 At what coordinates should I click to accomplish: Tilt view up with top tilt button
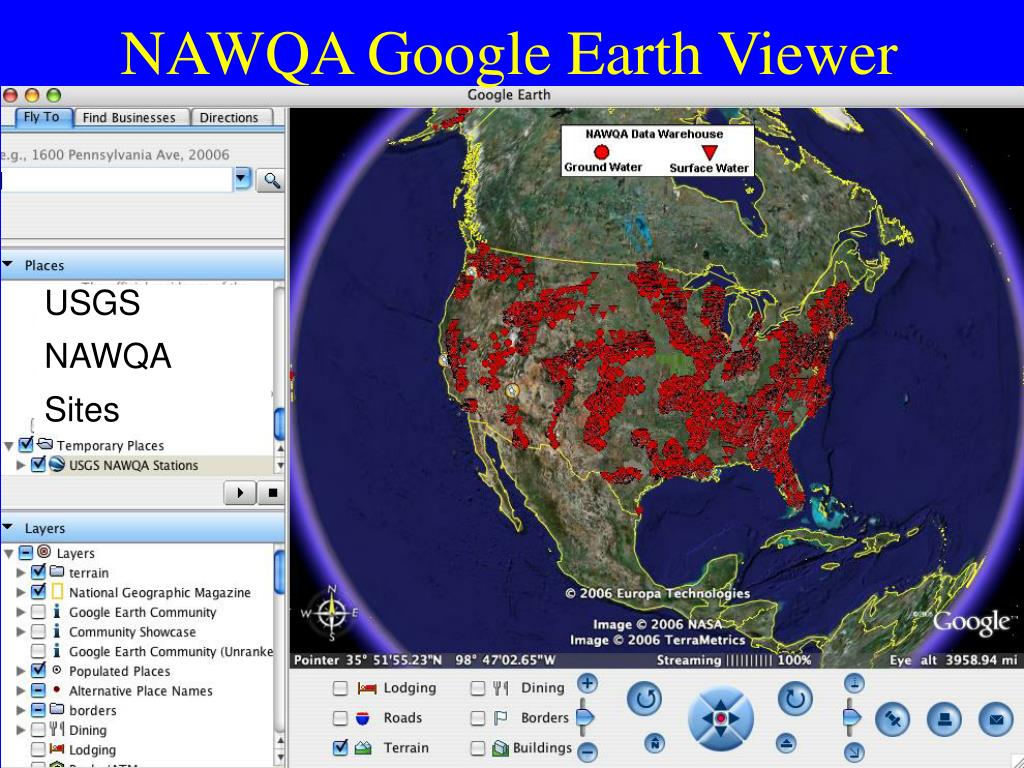854,684
